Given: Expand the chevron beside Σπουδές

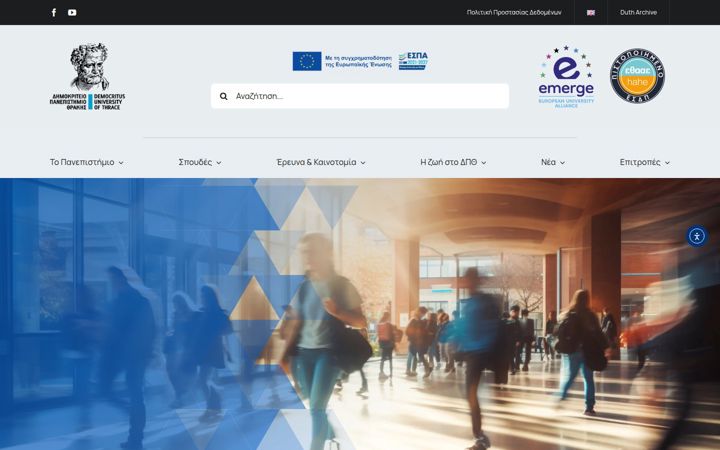Looking at the screenshot, I should (x=219, y=163).
